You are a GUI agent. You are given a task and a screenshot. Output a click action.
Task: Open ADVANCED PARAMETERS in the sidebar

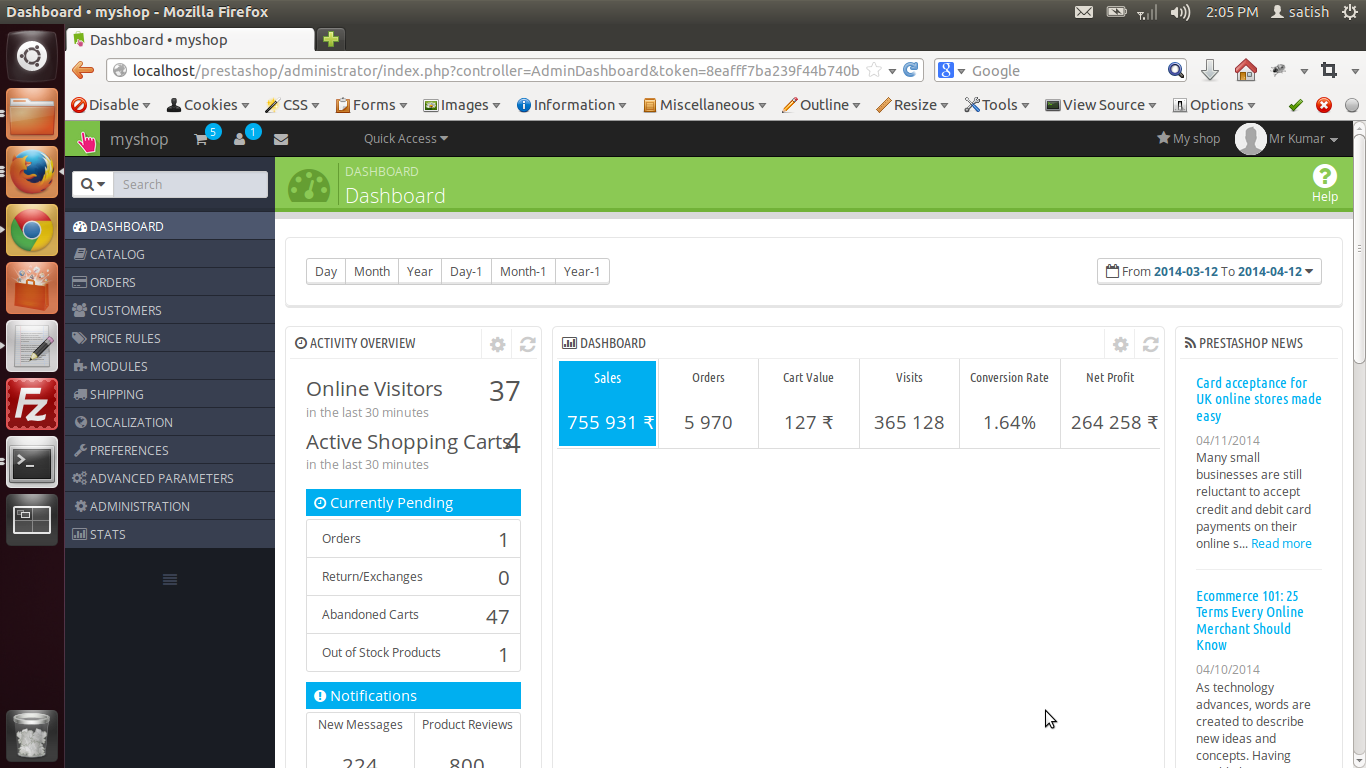pyautogui.click(x=170, y=479)
